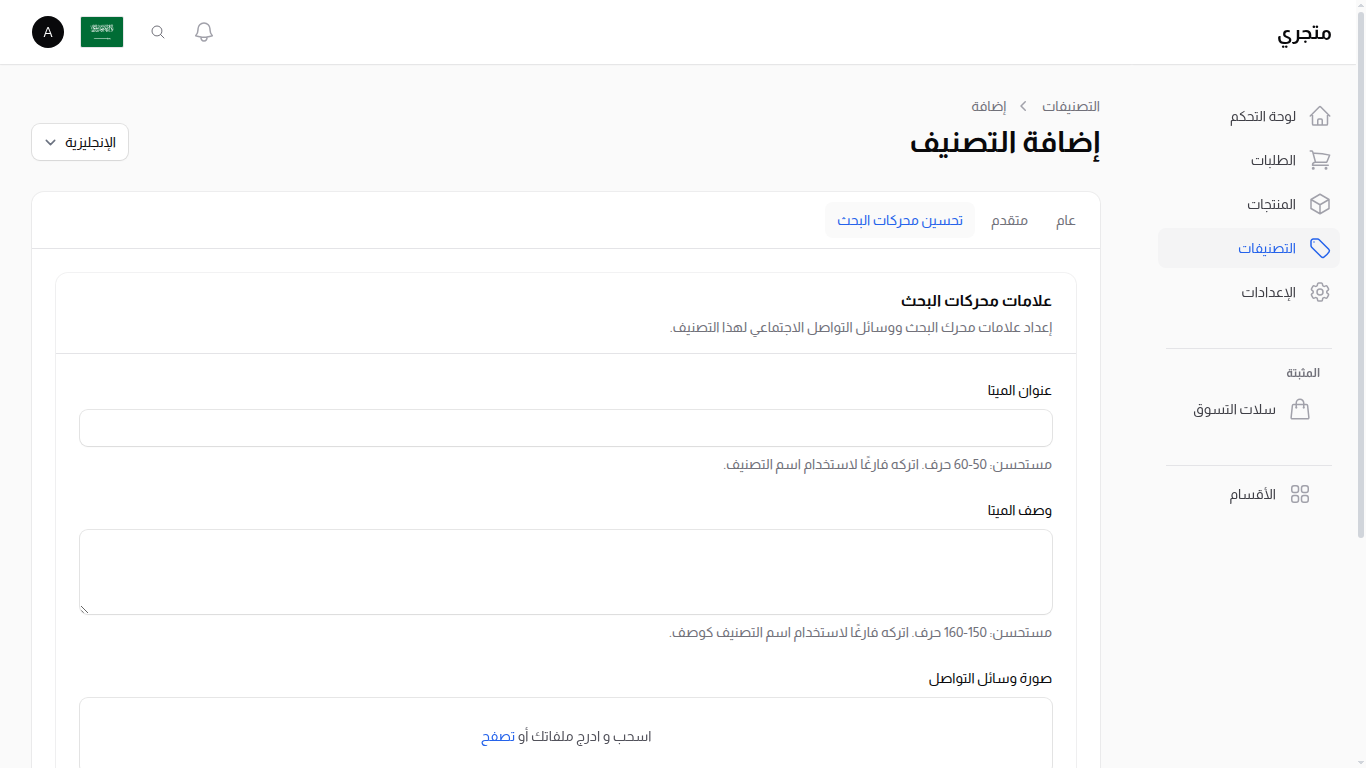The height and width of the screenshot is (768, 1366).
Task: Click the Saudi flag store badge
Action: [x=101, y=31]
